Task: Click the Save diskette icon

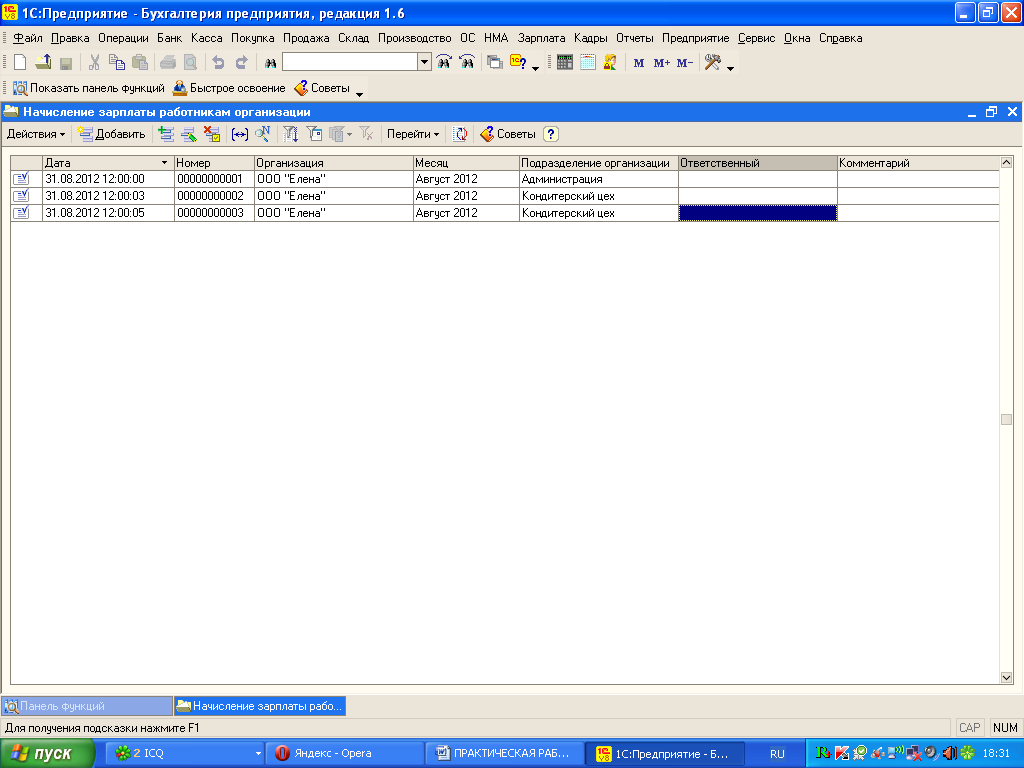Action: (x=65, y=63)
